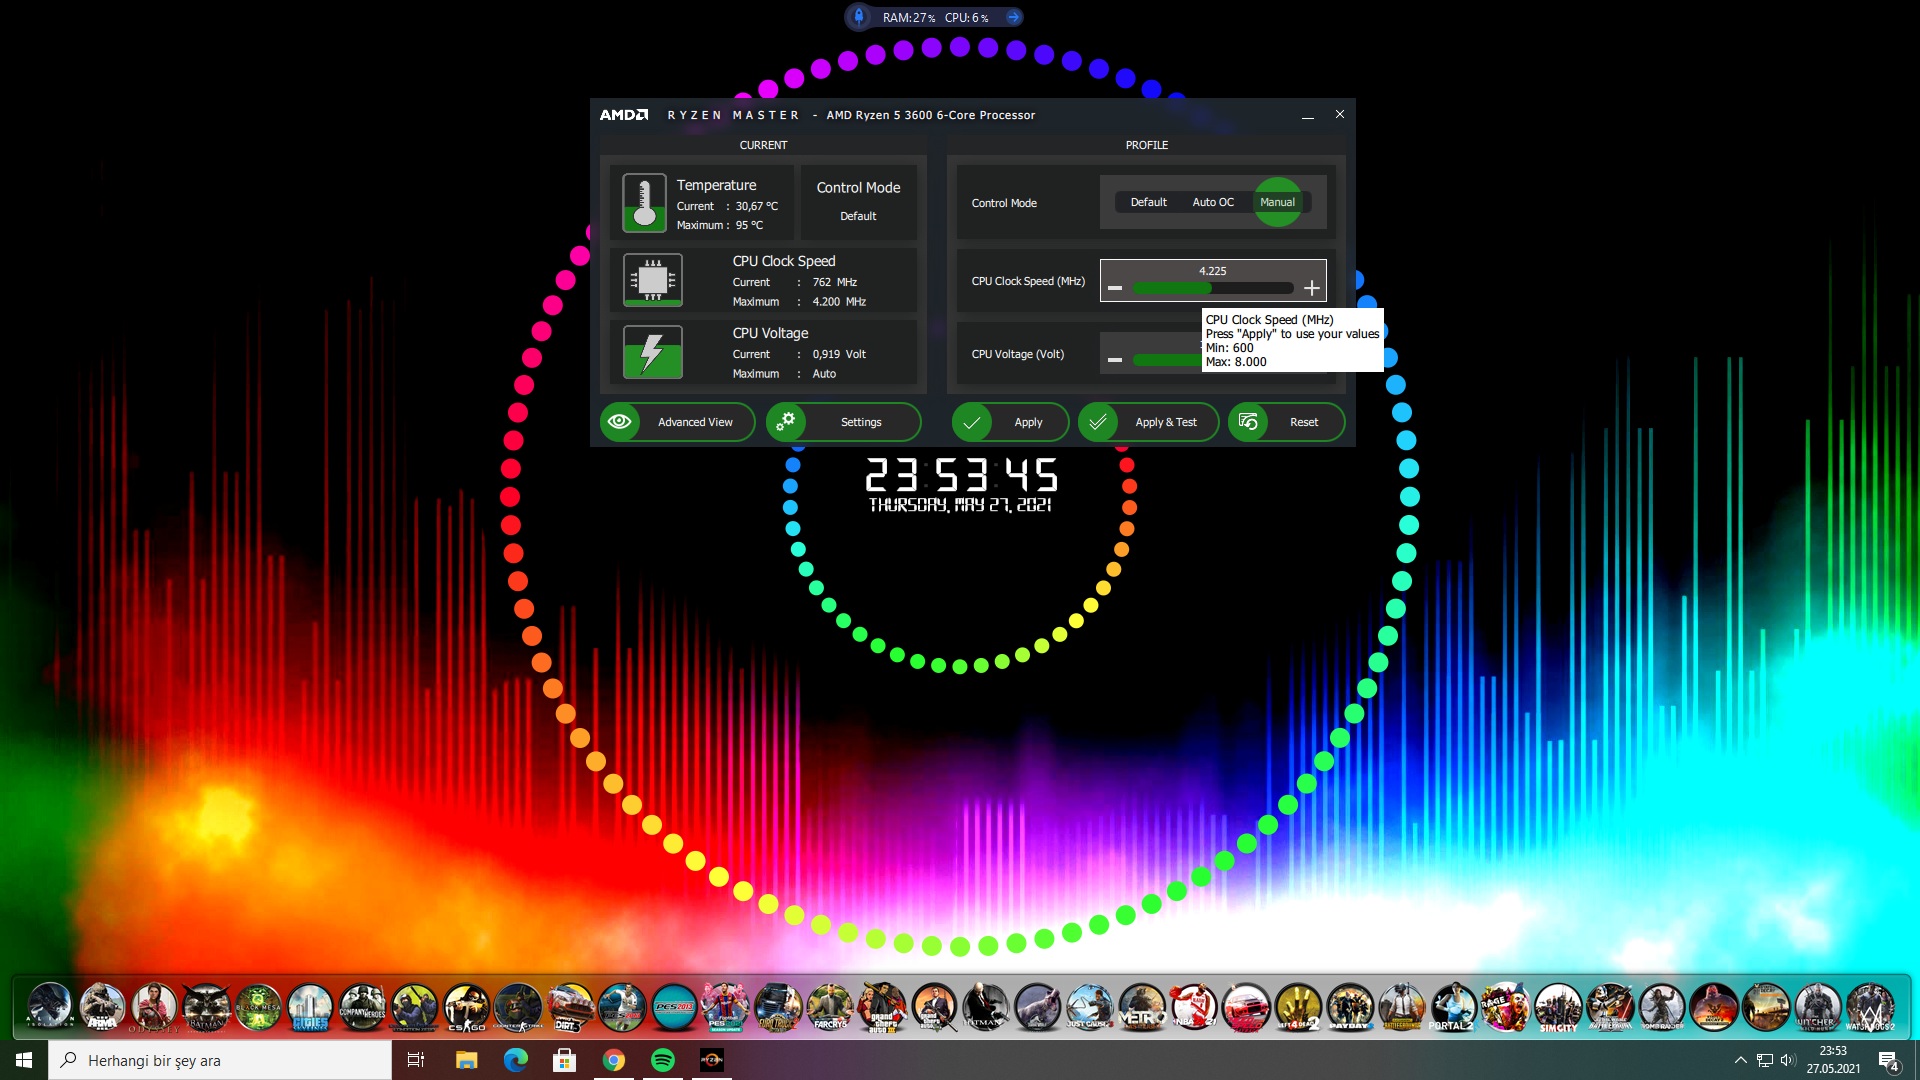Launch Watch Dogs 2 from the dock

pyautogui.click(x=1870, y=1006)
